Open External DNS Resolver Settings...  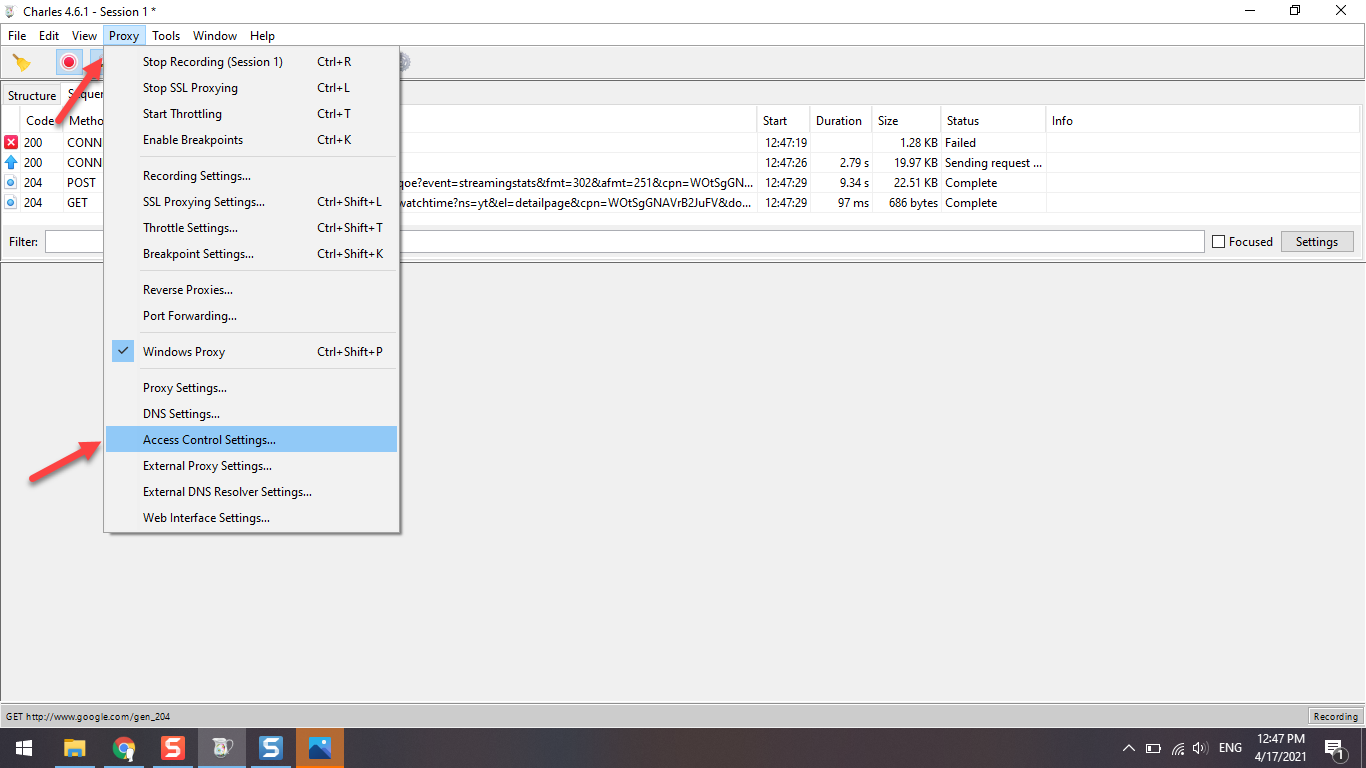[251, 492]
